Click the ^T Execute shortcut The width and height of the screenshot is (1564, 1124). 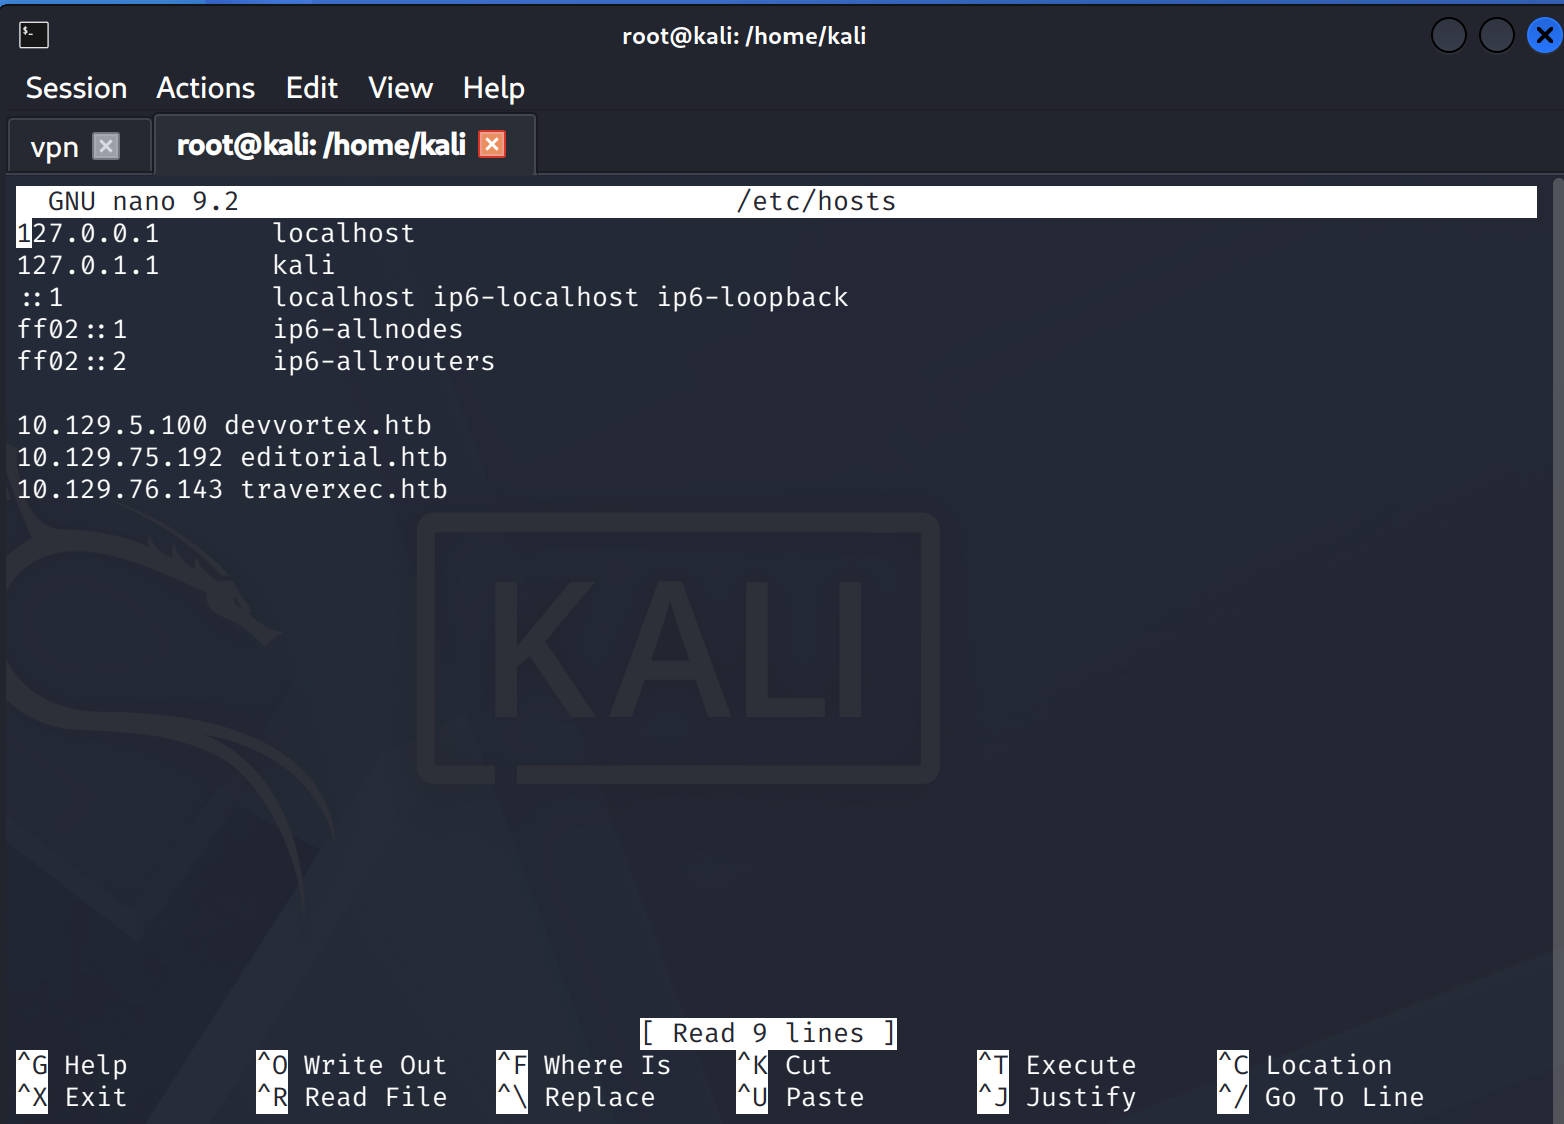pyautogui.click(x=1057, y=1065)
